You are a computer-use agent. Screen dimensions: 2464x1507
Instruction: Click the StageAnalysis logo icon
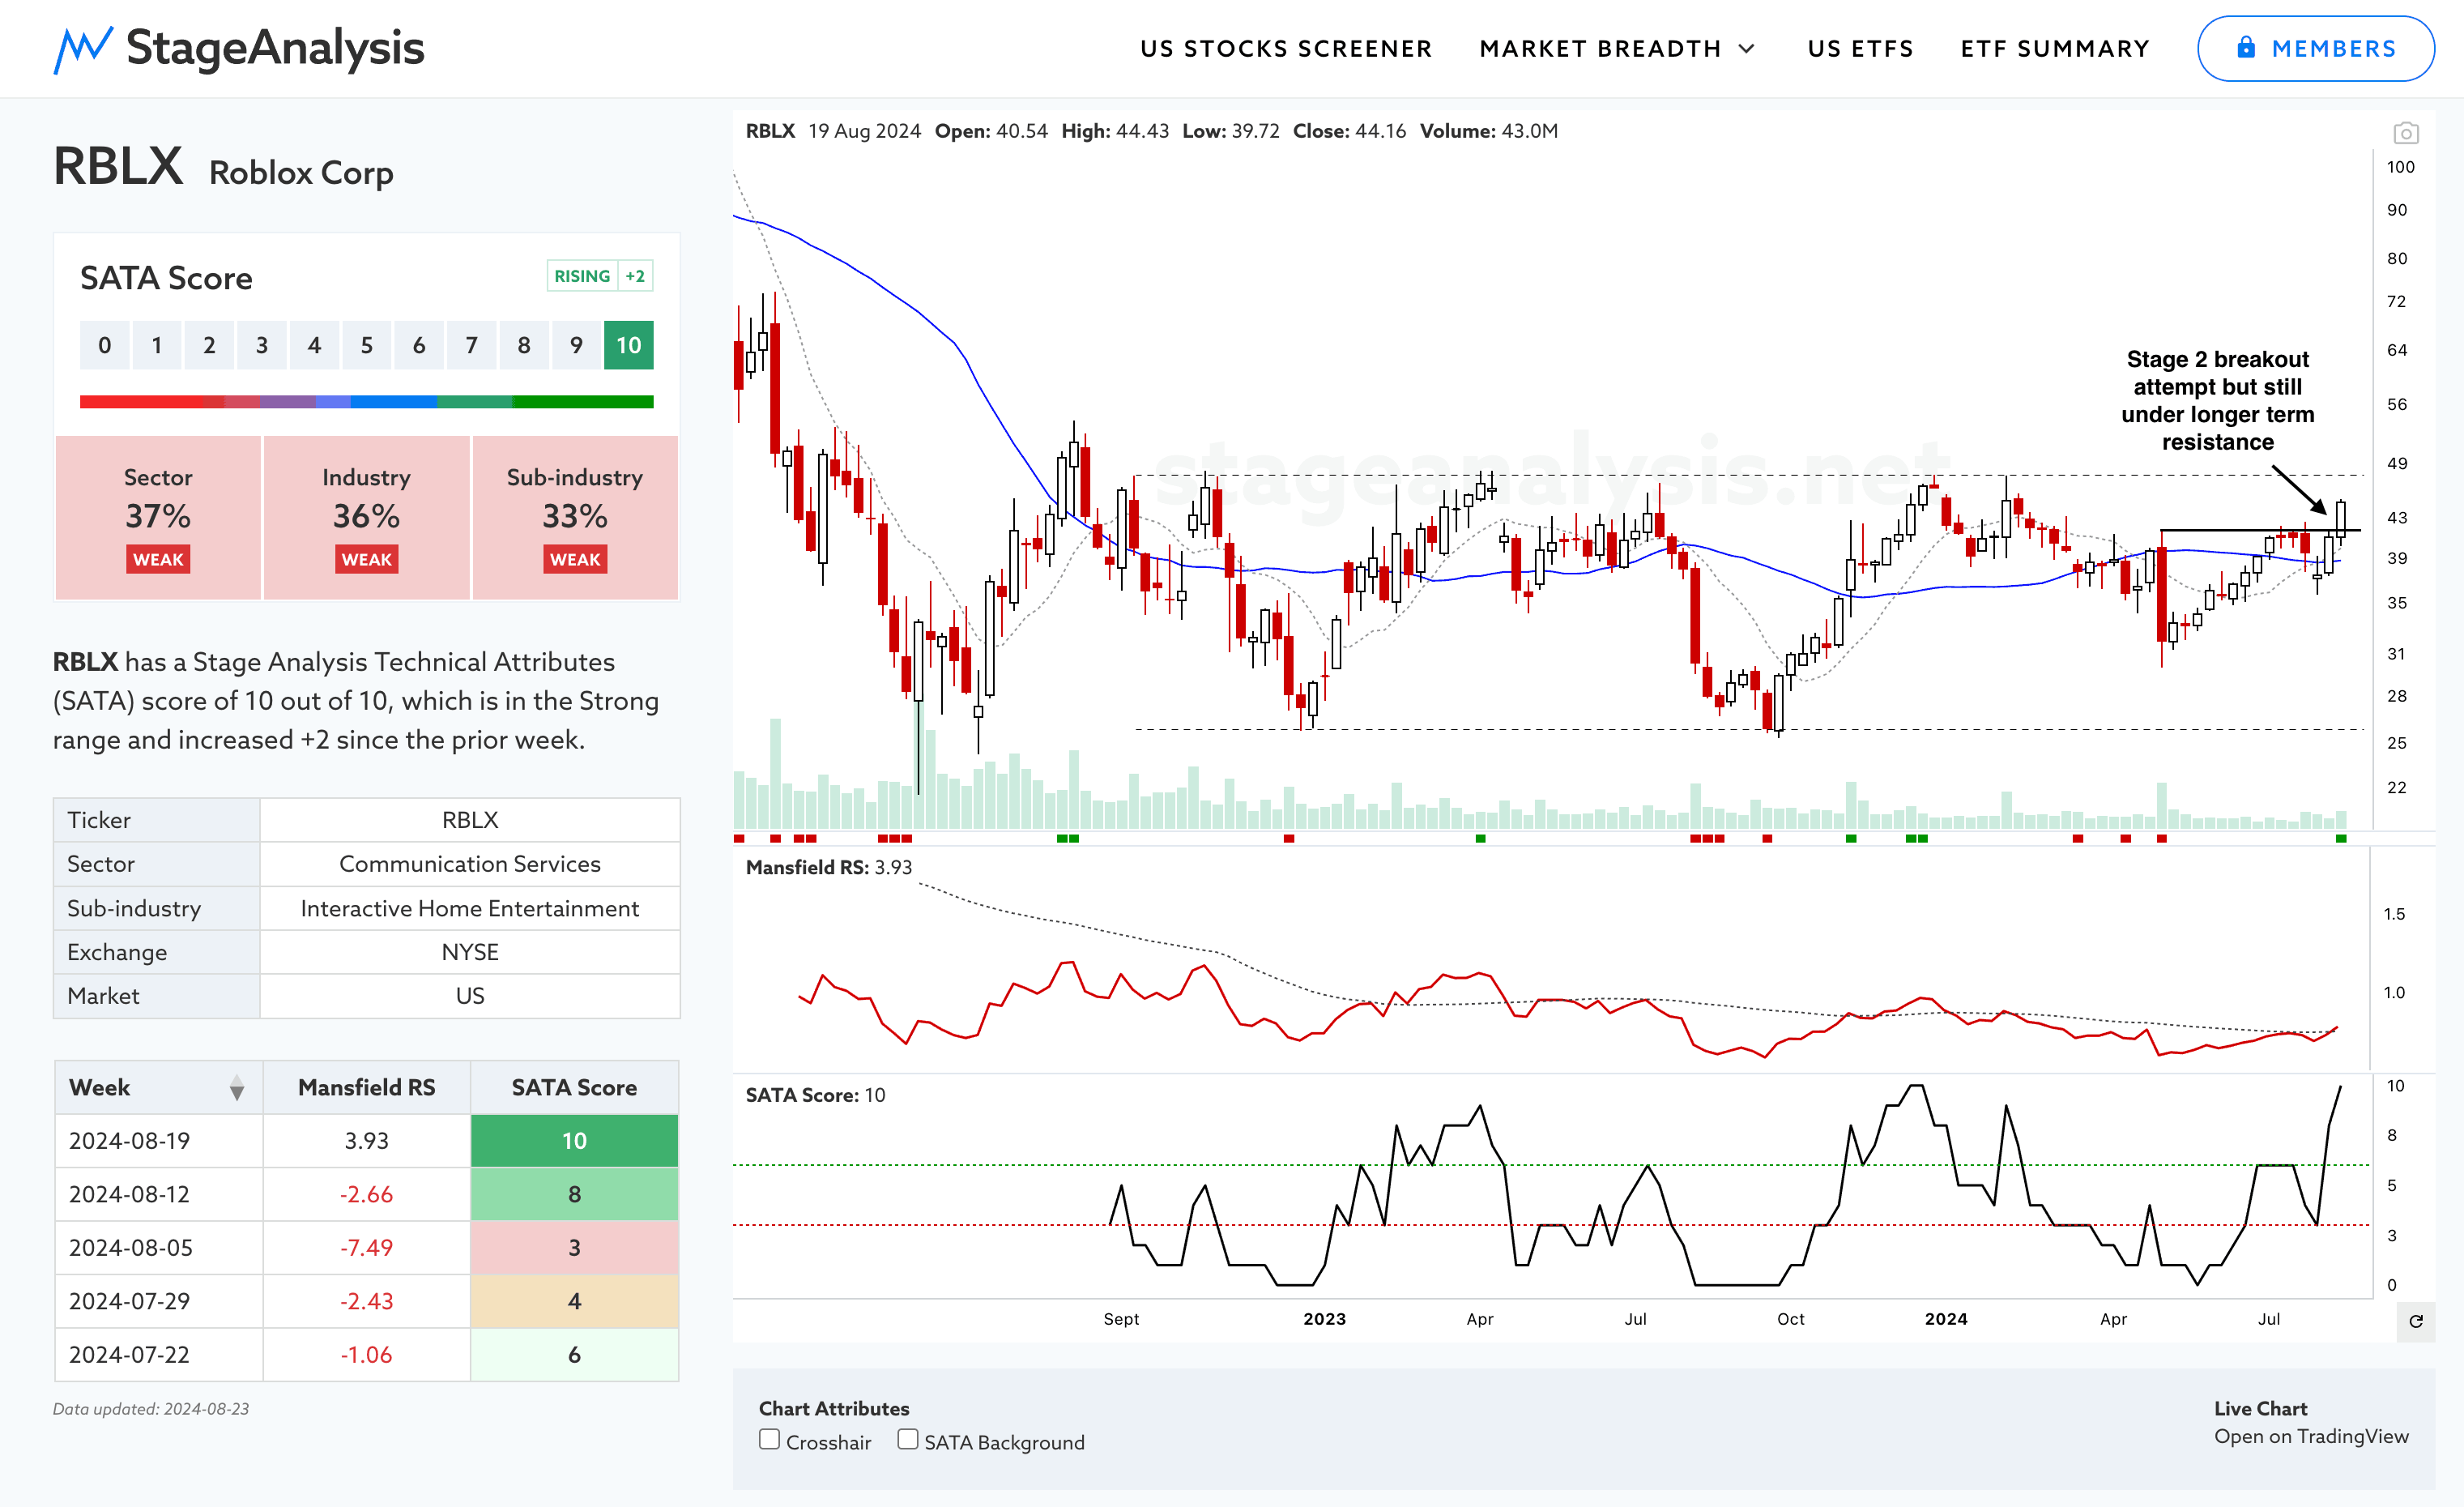pyautogui.click(x=82, y=49)
